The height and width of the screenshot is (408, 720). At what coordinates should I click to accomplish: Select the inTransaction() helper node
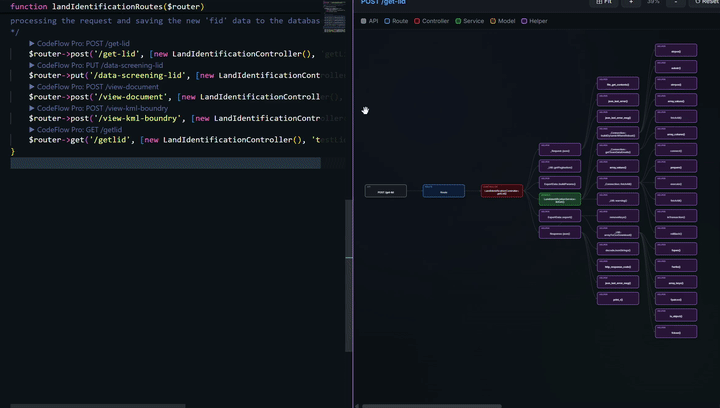coord(676,216)
